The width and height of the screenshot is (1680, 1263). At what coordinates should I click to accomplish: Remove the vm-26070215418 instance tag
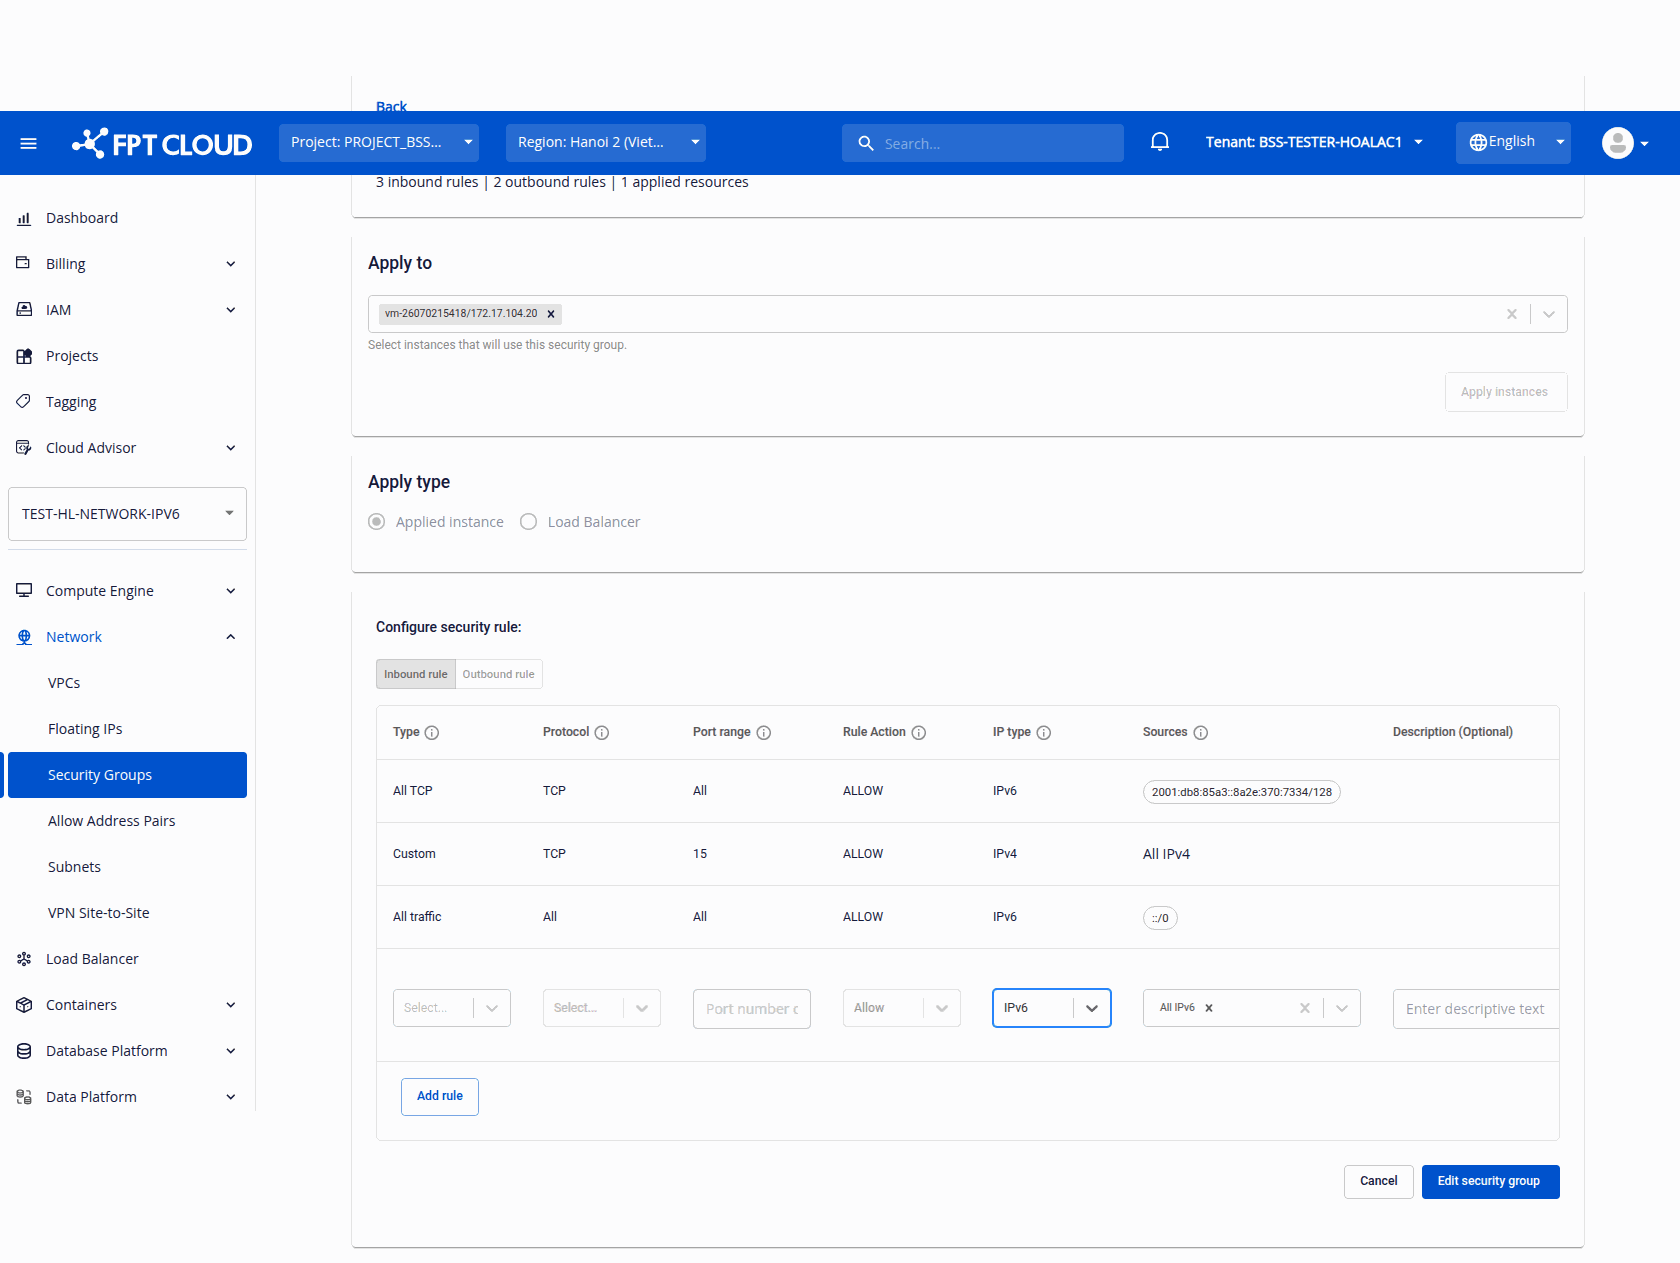[551, 314]
